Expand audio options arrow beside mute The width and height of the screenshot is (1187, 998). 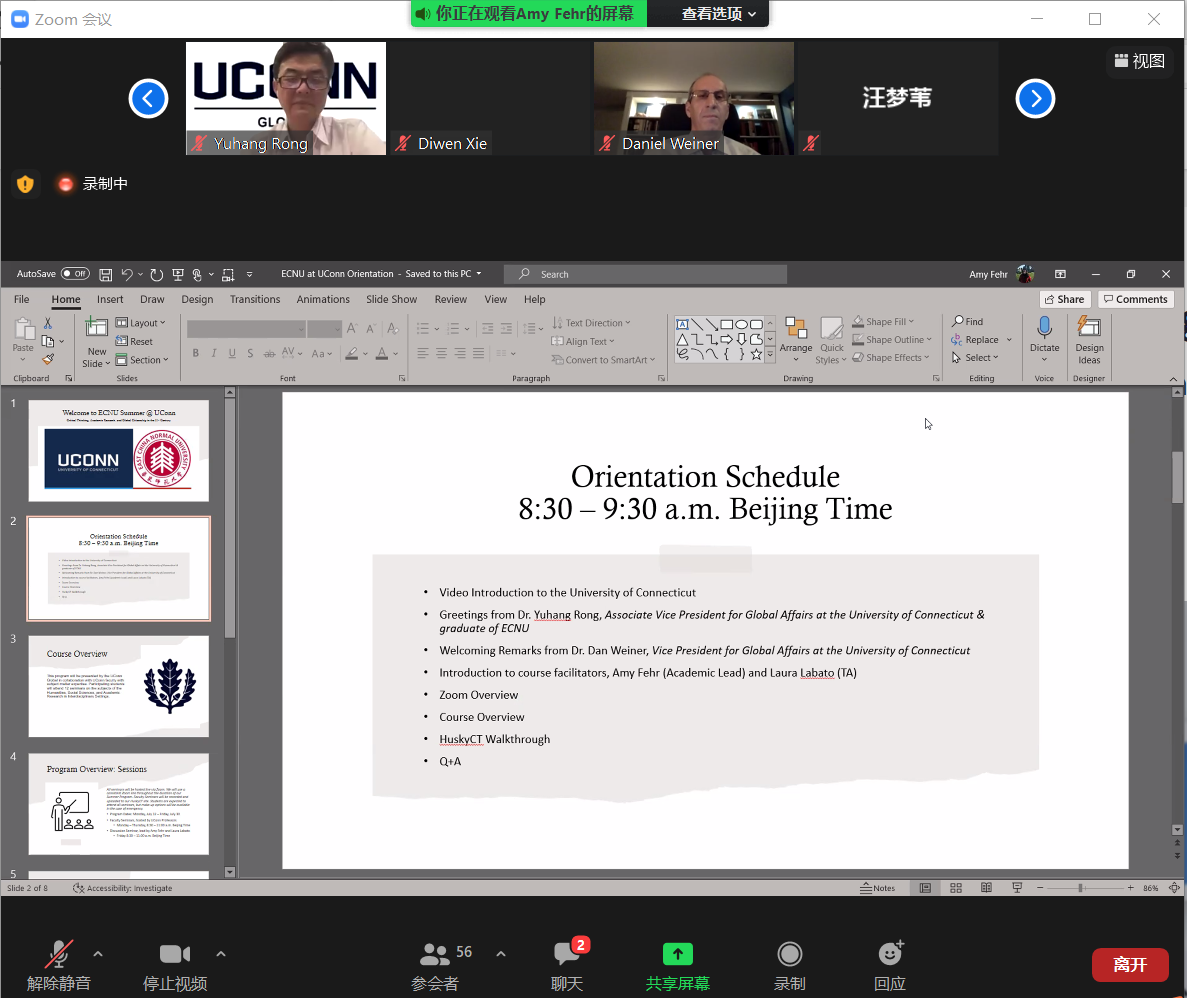(98, 954)
